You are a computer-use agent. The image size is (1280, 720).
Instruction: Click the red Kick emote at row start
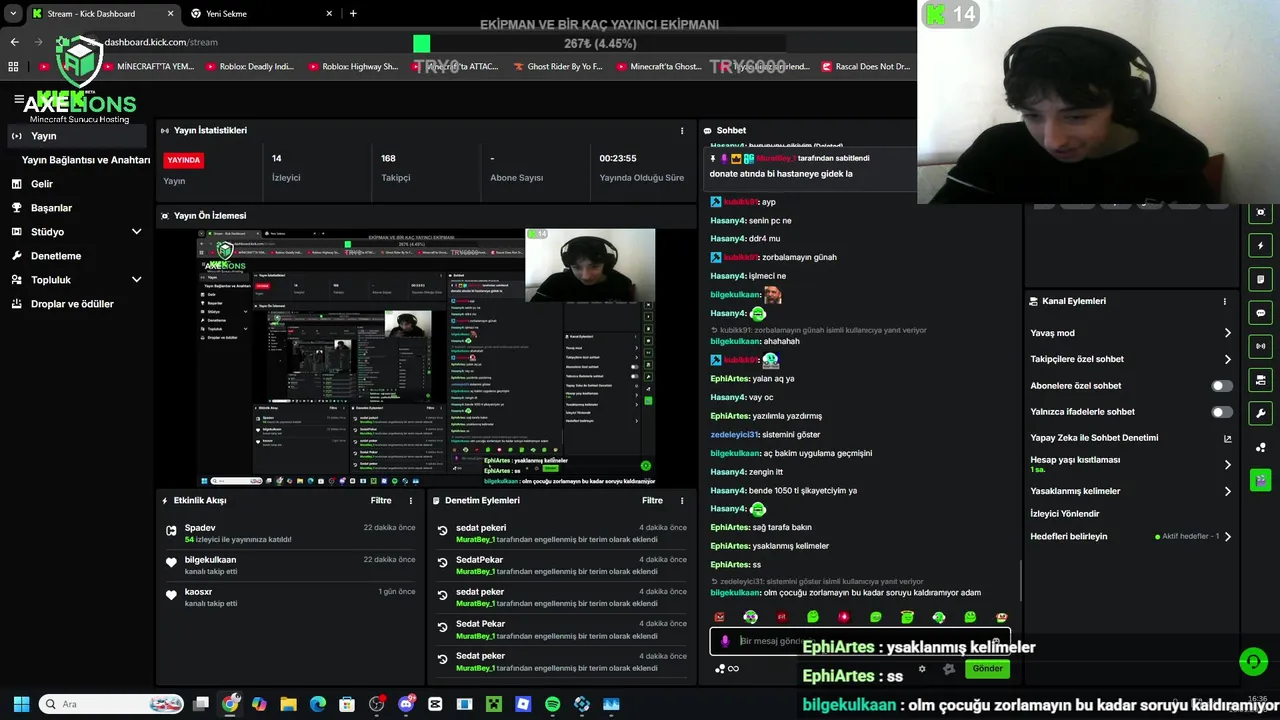click(719, 617)
